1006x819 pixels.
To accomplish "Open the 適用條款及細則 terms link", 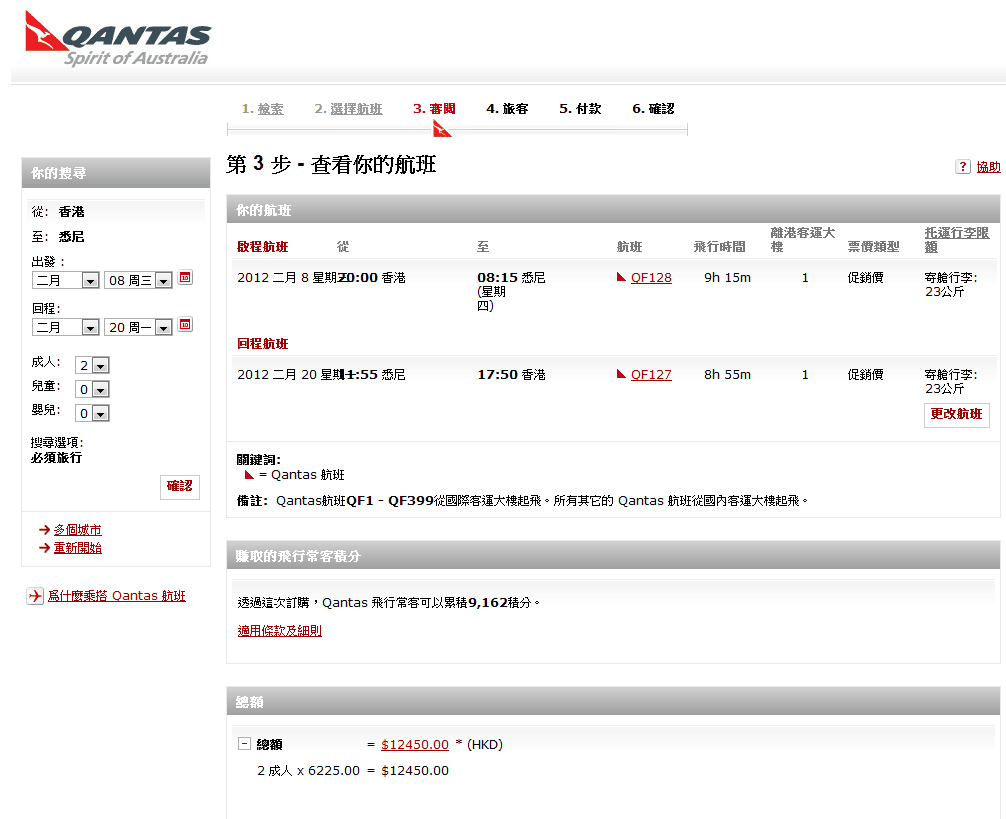I will coord(279,631).
